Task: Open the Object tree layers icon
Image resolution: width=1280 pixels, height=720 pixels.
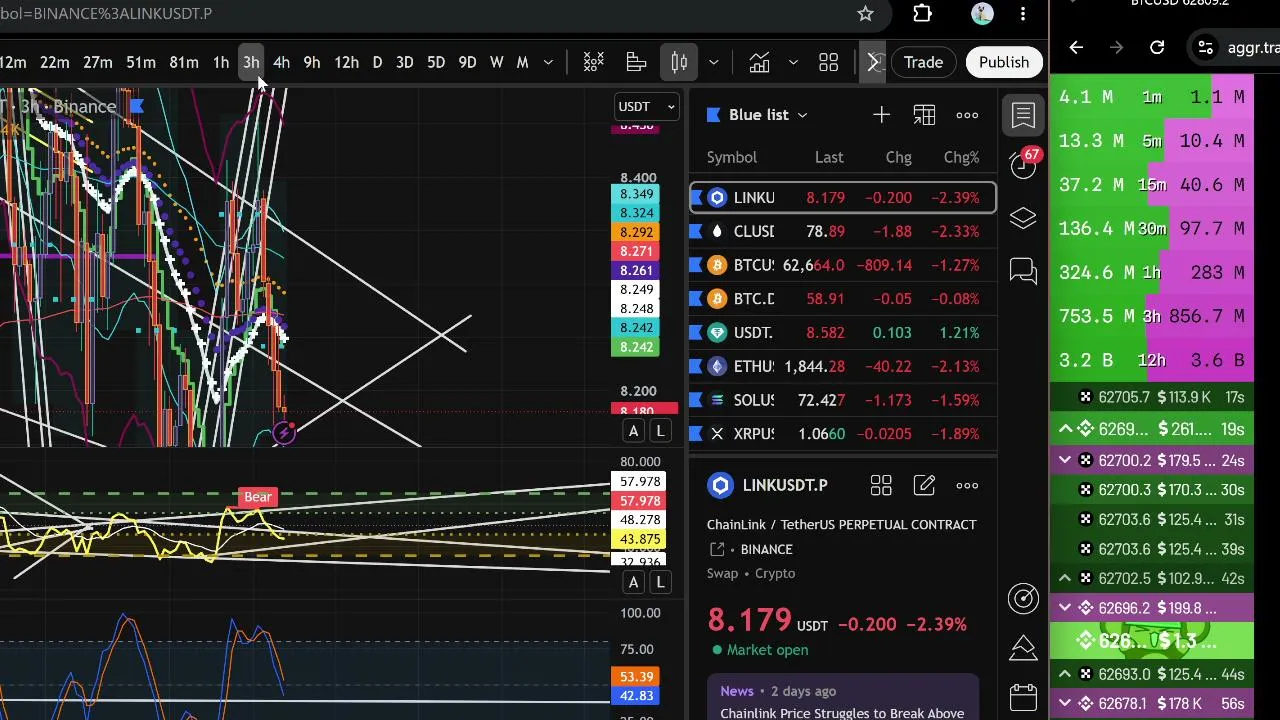Action: (x=1023, y=219)
